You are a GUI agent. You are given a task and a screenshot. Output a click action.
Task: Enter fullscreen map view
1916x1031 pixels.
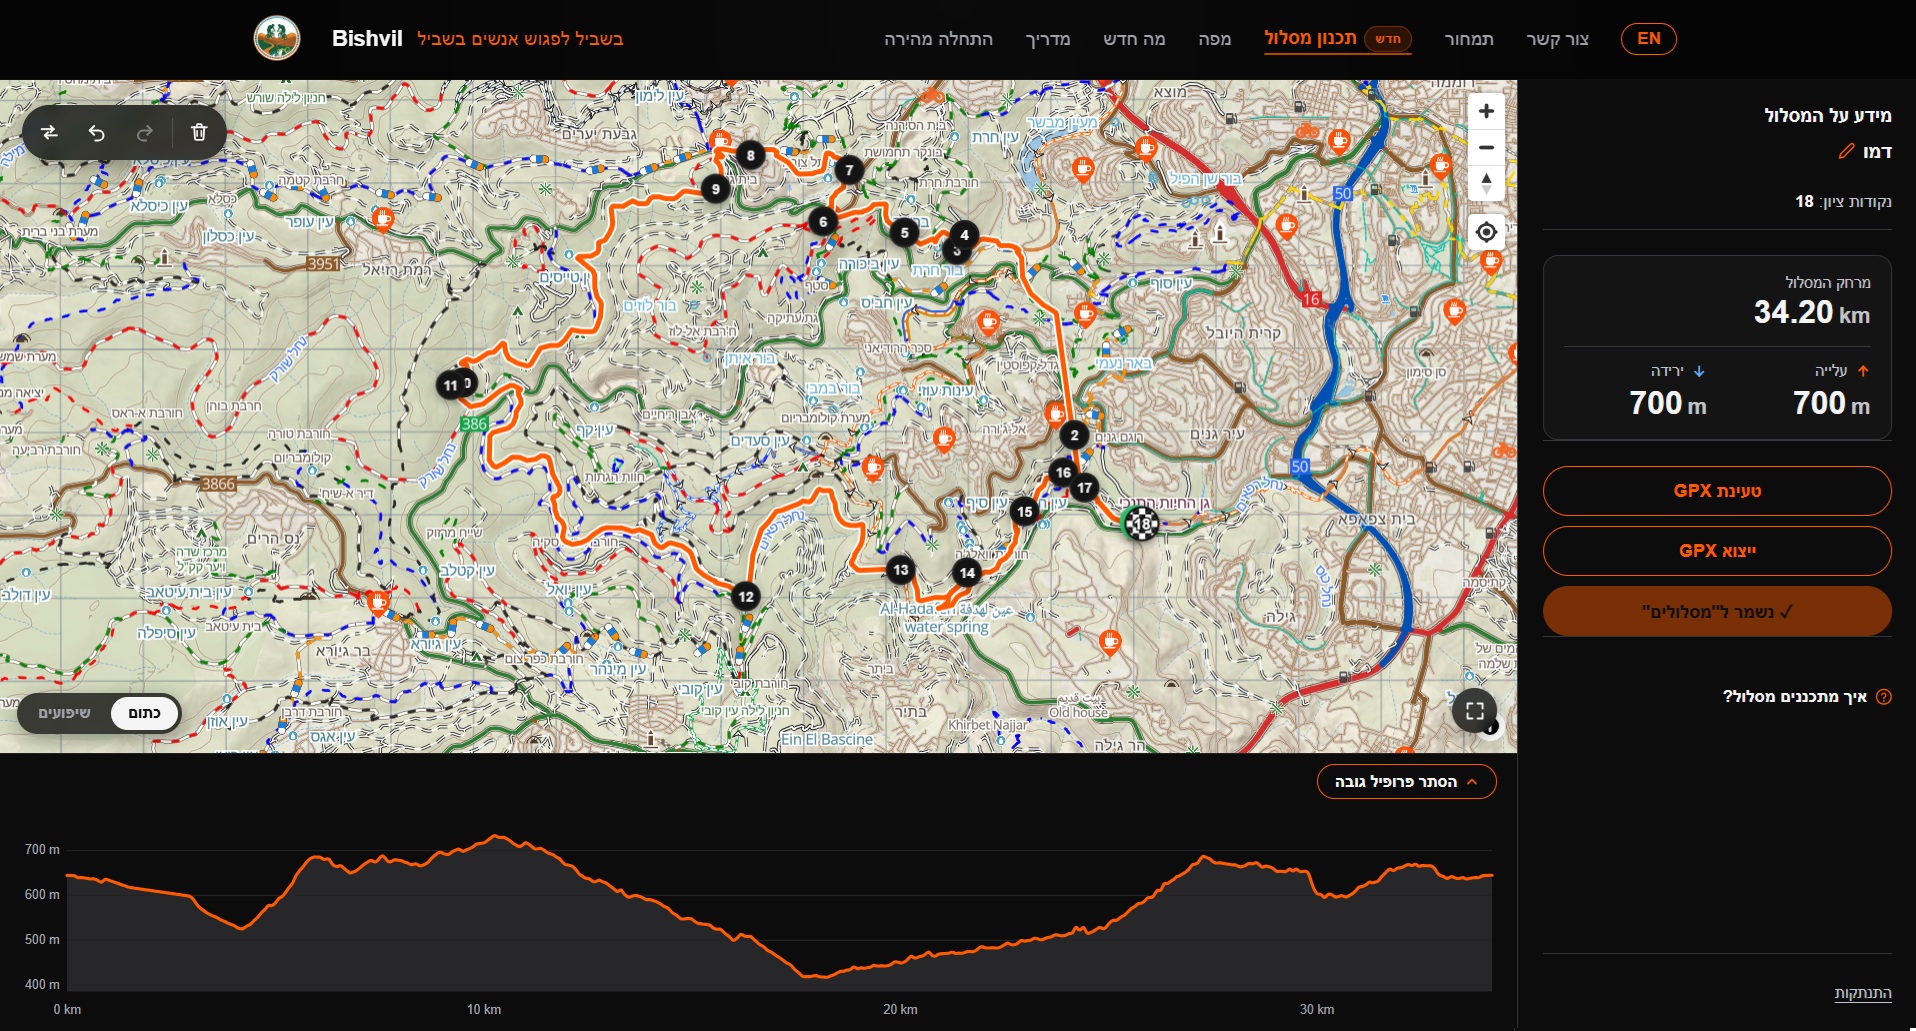[1474, 711]
